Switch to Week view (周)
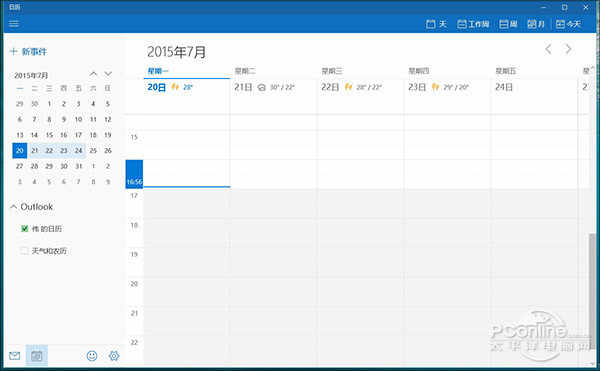 coord(508,24)
